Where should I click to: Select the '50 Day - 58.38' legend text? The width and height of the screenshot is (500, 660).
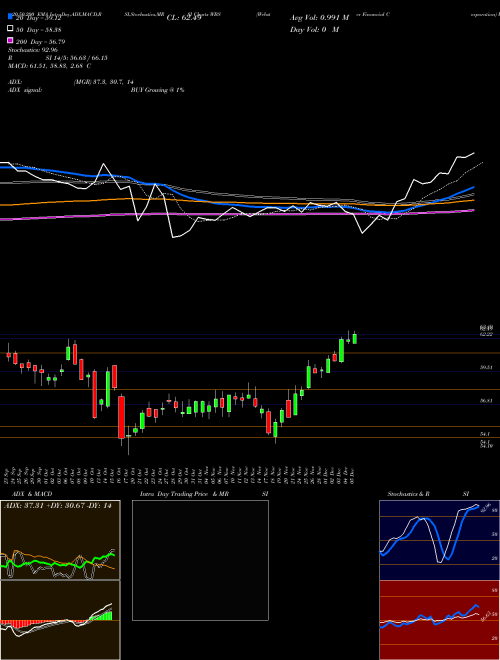[39, 30]
